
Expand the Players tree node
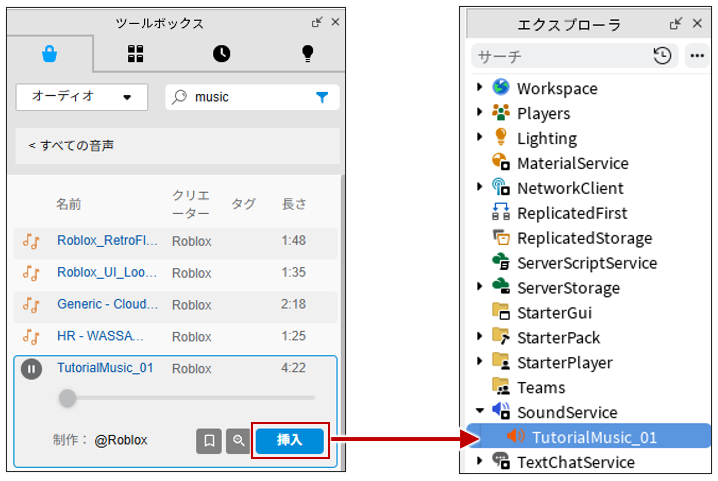click(x=479, y=111)
